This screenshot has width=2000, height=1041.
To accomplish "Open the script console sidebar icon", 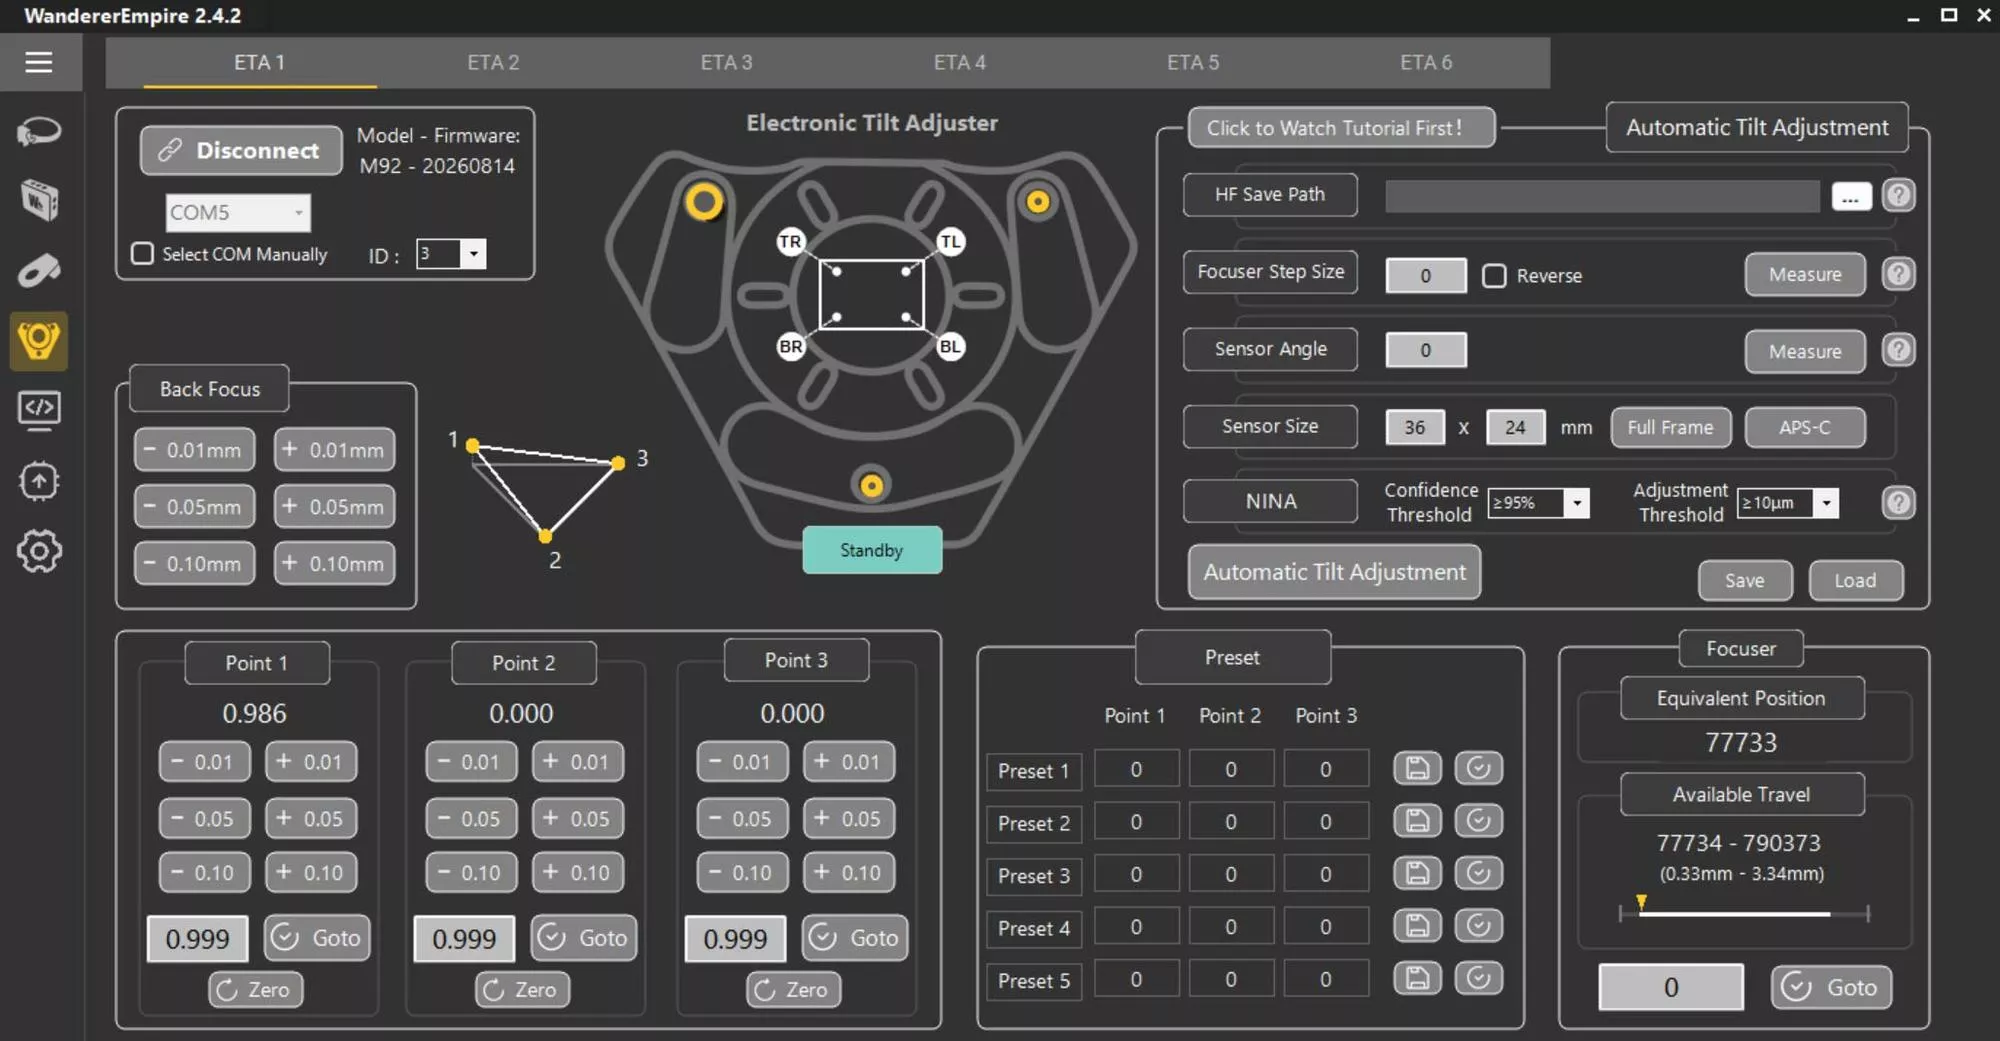I will click(x=39, y=410).
